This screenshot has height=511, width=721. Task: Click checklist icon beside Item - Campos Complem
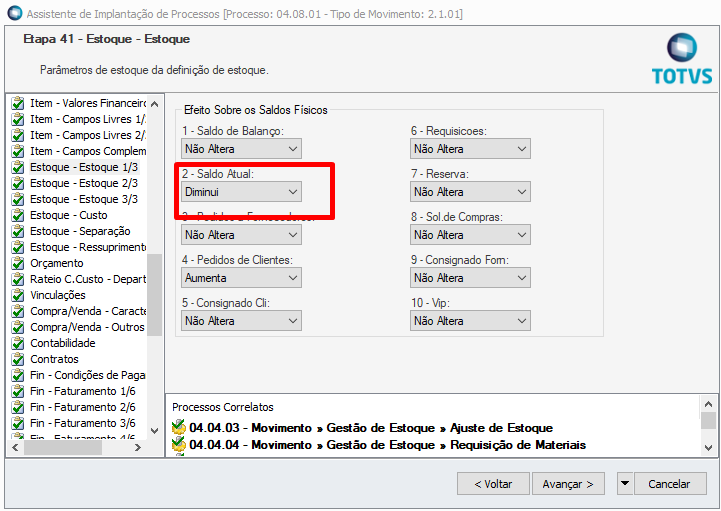(x=17, y=151)
